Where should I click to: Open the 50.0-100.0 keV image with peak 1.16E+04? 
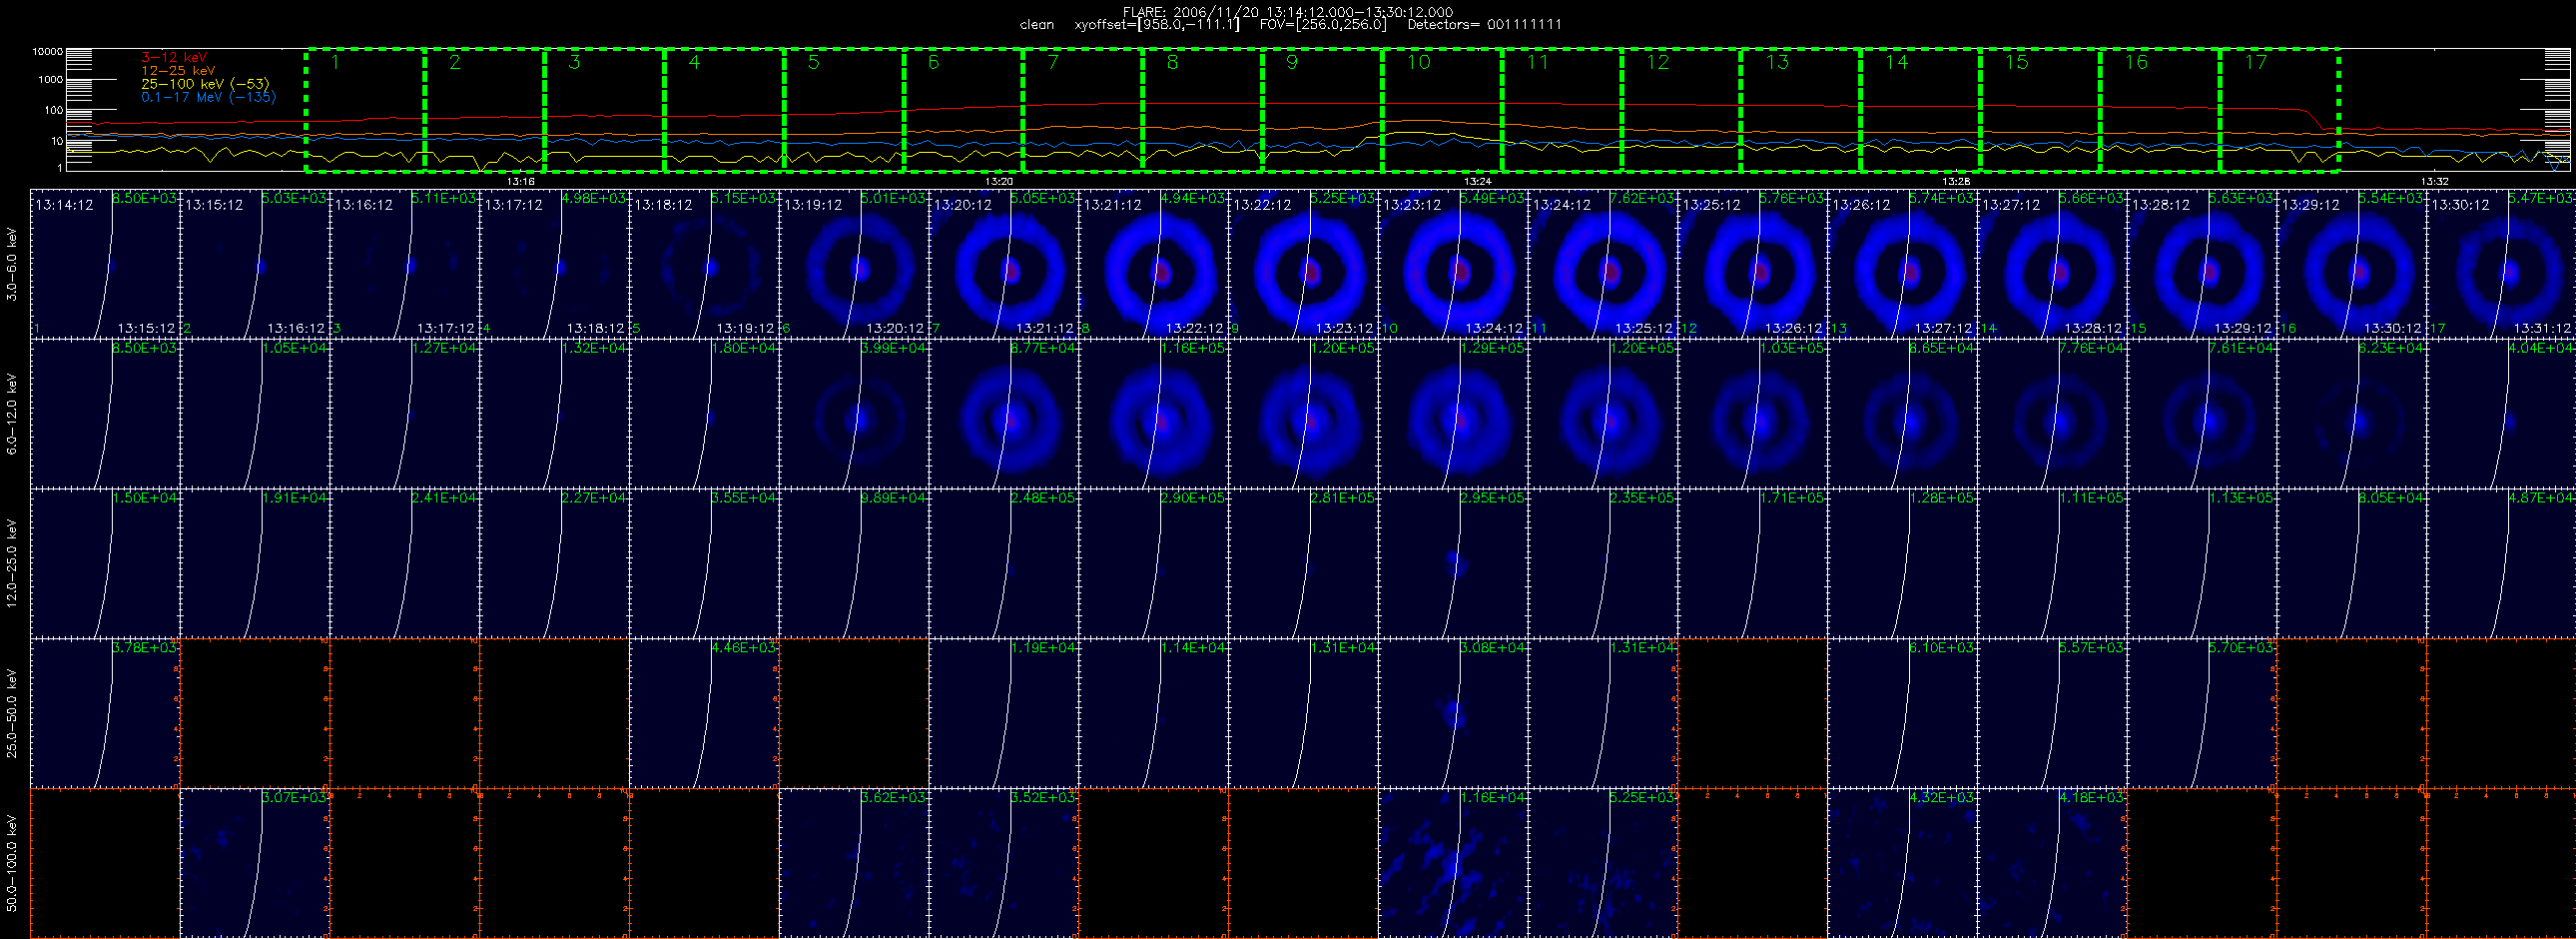[1453, 863]
